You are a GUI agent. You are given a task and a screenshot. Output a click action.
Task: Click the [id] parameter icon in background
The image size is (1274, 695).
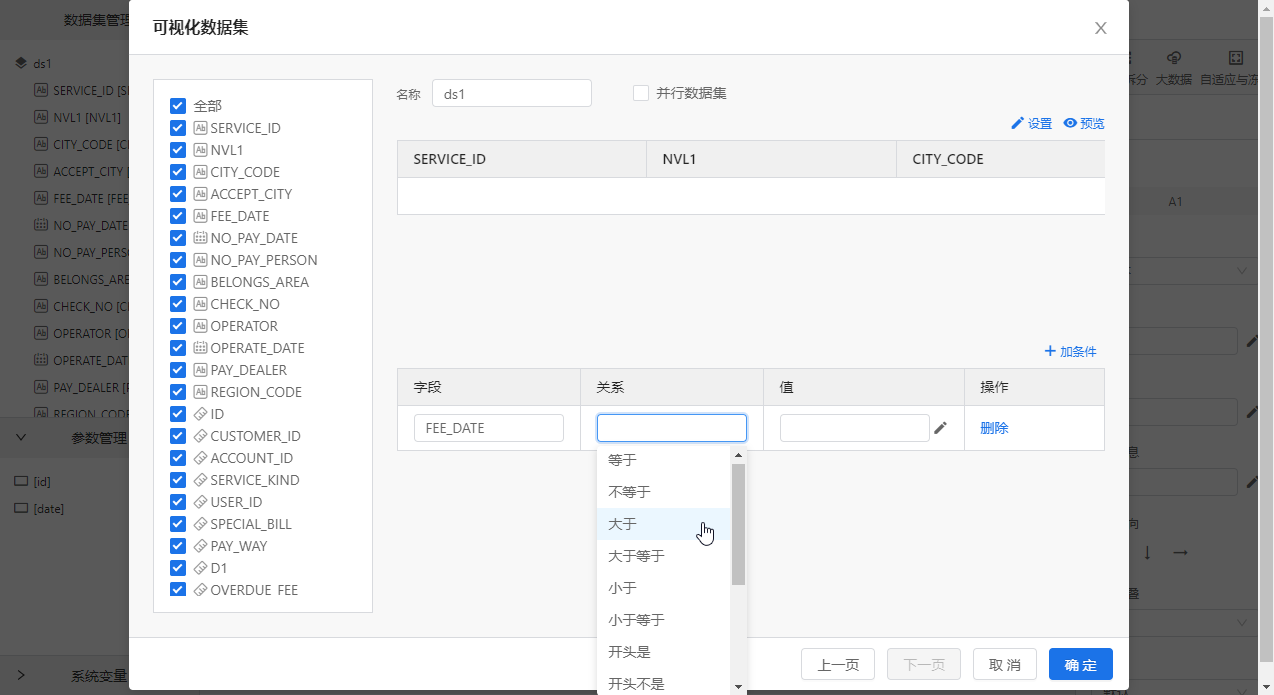pyautogui.click(x=21, y=481)
